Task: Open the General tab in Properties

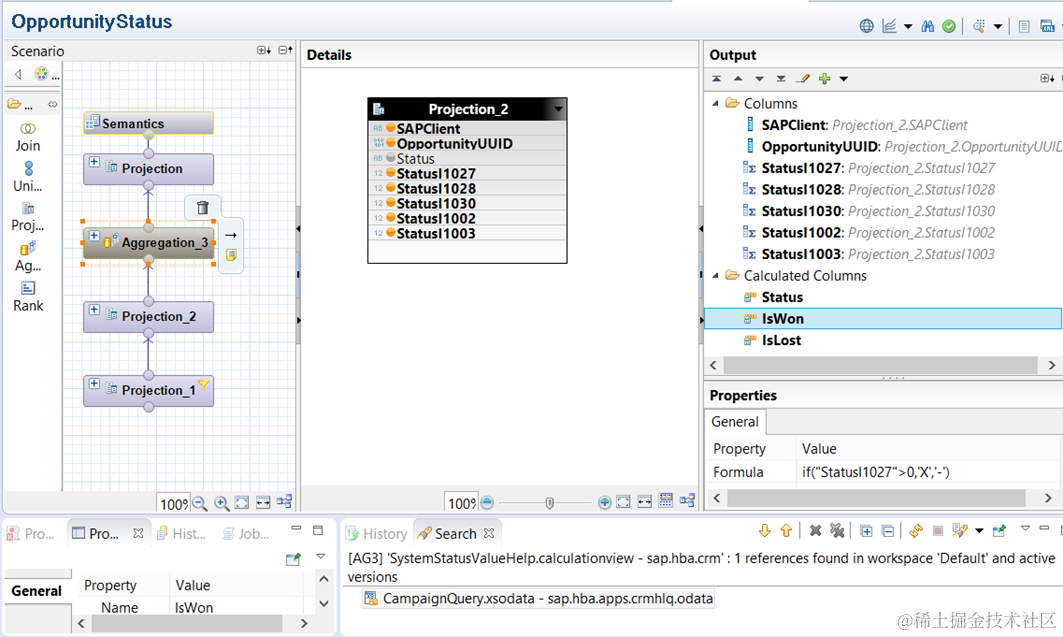Action: coord(735,422)
